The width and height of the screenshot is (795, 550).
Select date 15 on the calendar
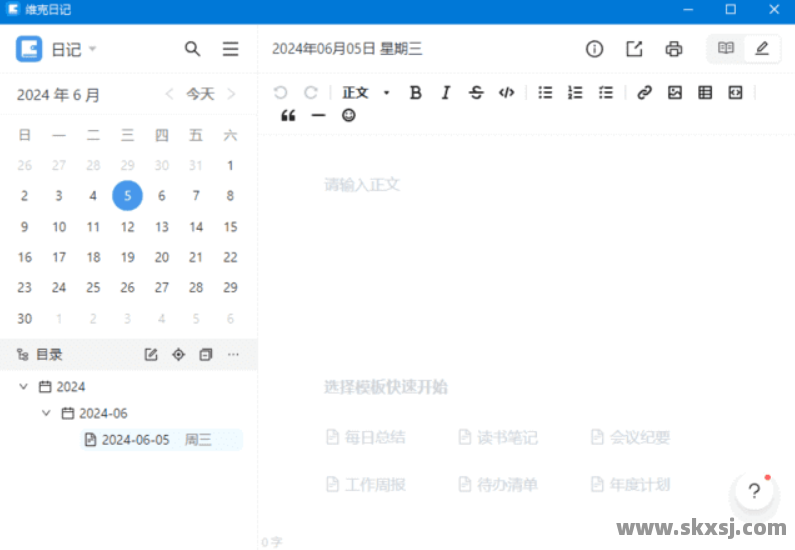[230, 227]
